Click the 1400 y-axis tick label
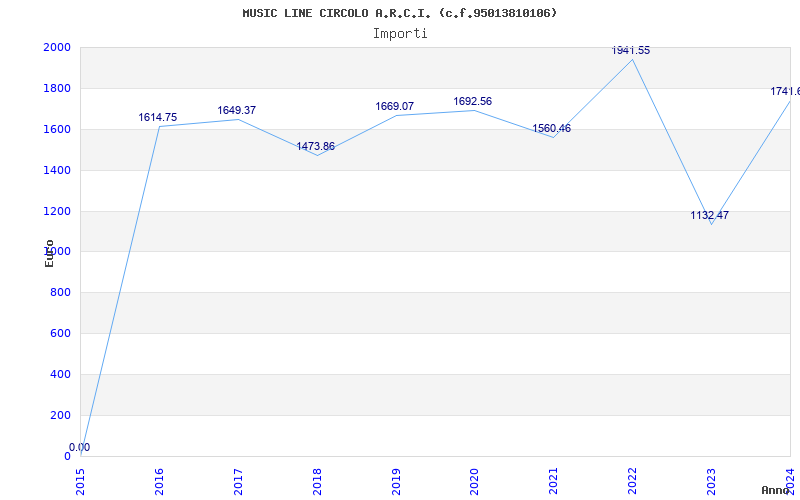The width and height of the screenshot is (800, 500). click(x=57, y=170)
